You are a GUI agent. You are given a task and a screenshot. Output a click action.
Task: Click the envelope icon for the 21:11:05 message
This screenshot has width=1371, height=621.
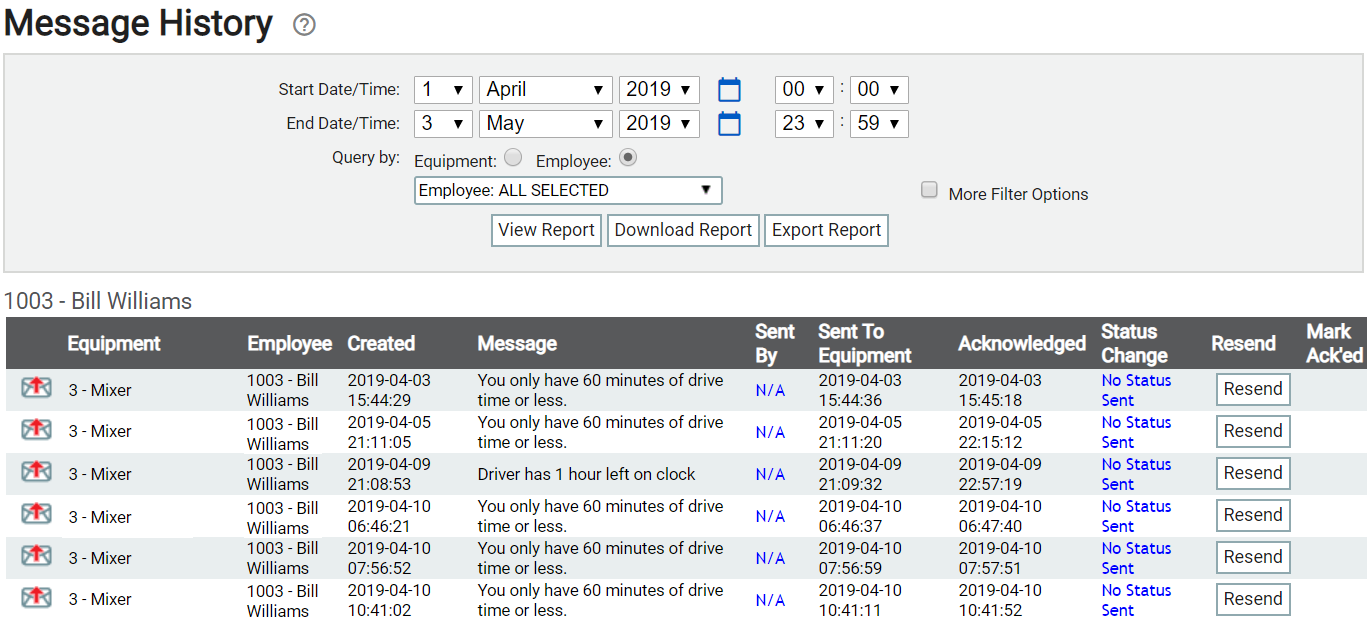[x=36, y=430]
